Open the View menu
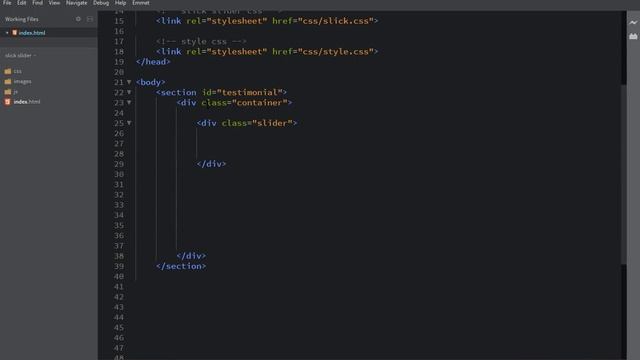 [54, 3]
